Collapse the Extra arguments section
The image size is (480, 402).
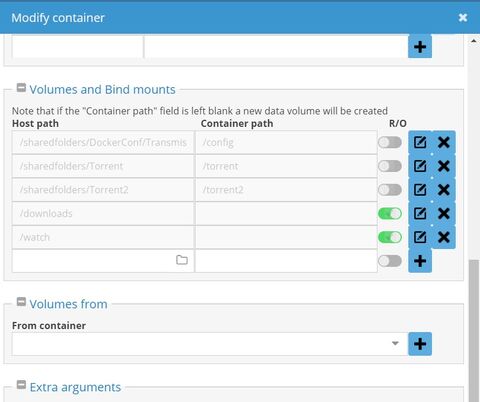click(21, 385)
